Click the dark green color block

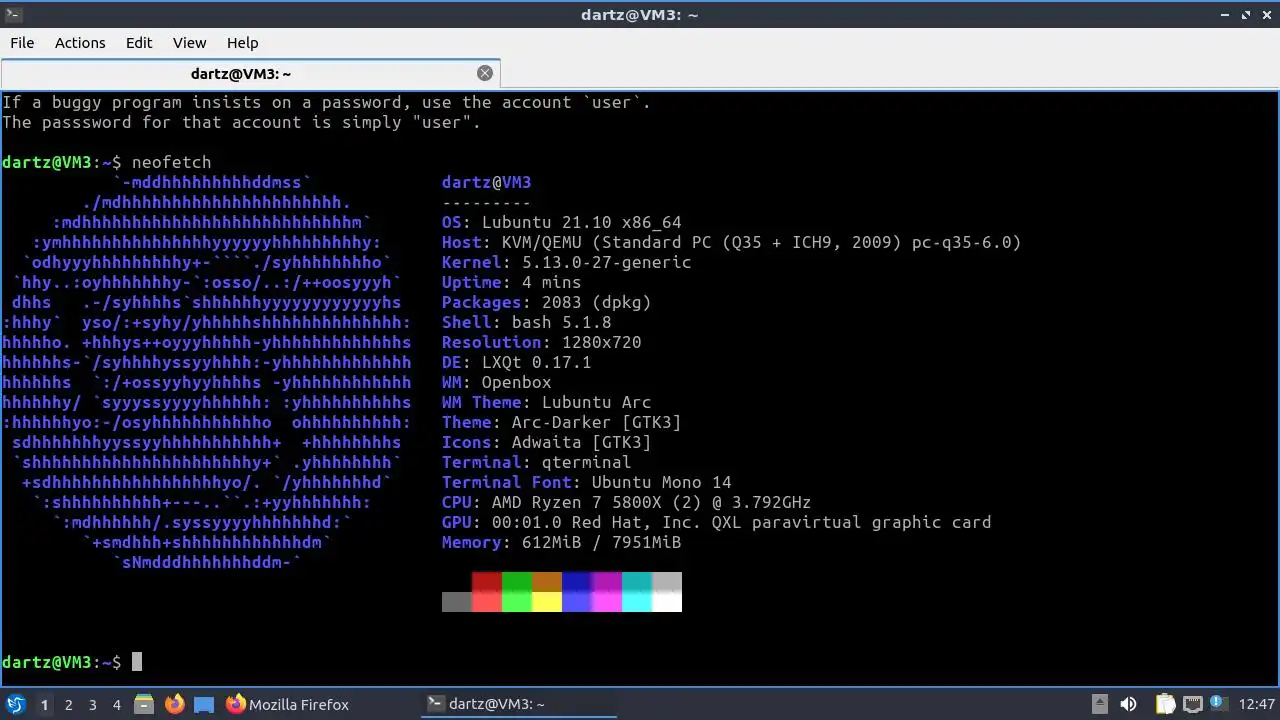[x=517, y=582]
